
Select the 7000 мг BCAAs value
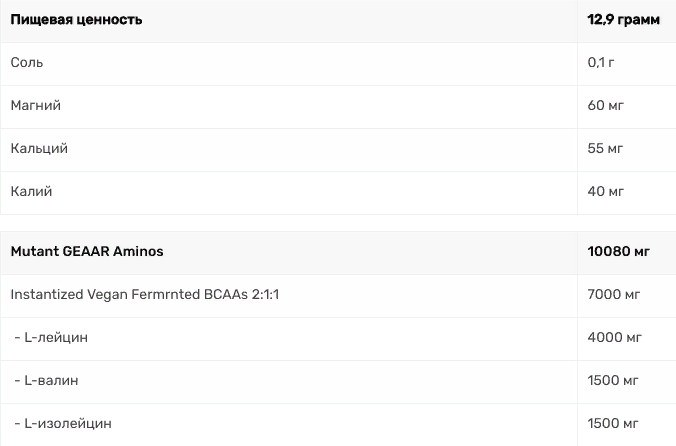(x=613, y=295)
